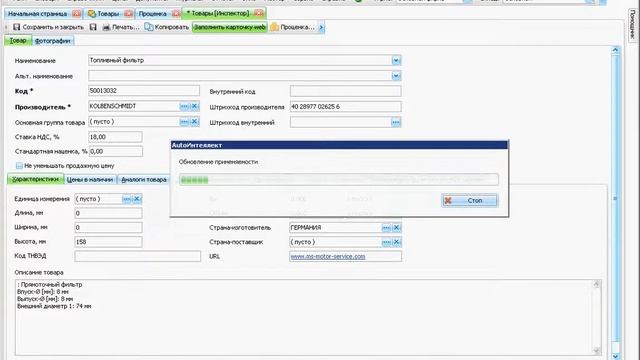Click Стоп in AutoИнтеллект dialog
The image size is (640, 360).
(469, 200)
